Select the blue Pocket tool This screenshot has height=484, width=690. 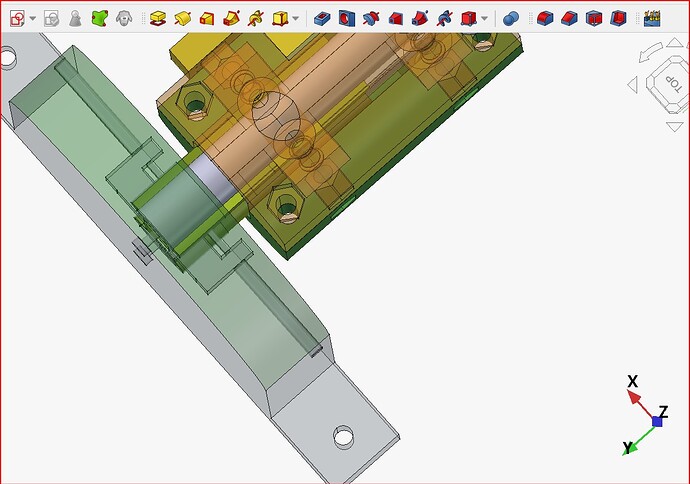(x=322, y=18)
